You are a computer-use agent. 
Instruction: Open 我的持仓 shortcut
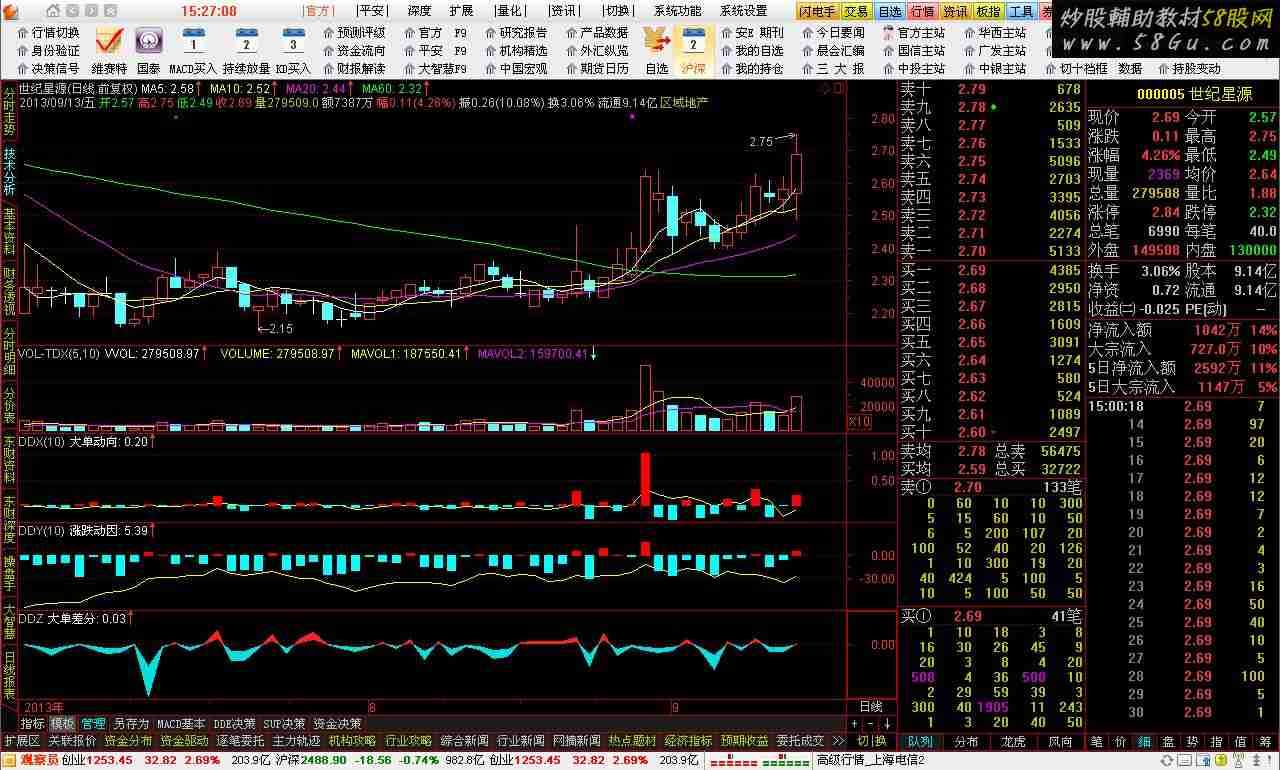pyautogui.click(x=752, y=68)
